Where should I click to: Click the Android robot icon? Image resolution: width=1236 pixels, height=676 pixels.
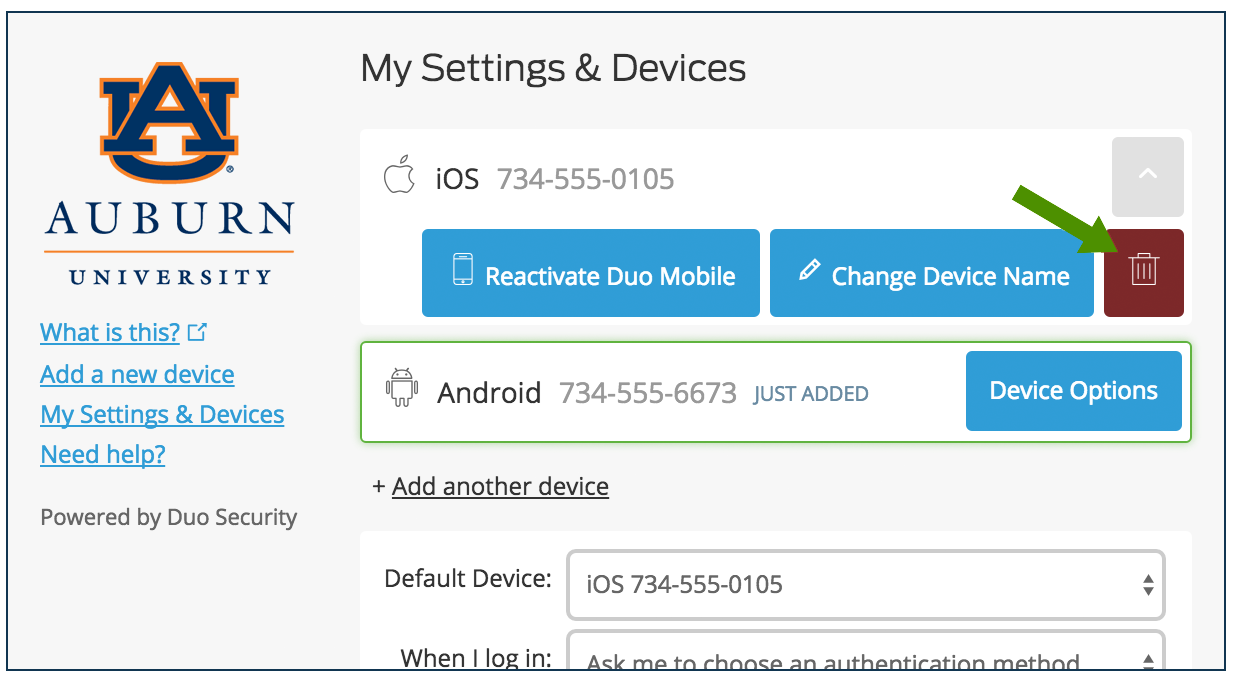[x=401, y=389]
